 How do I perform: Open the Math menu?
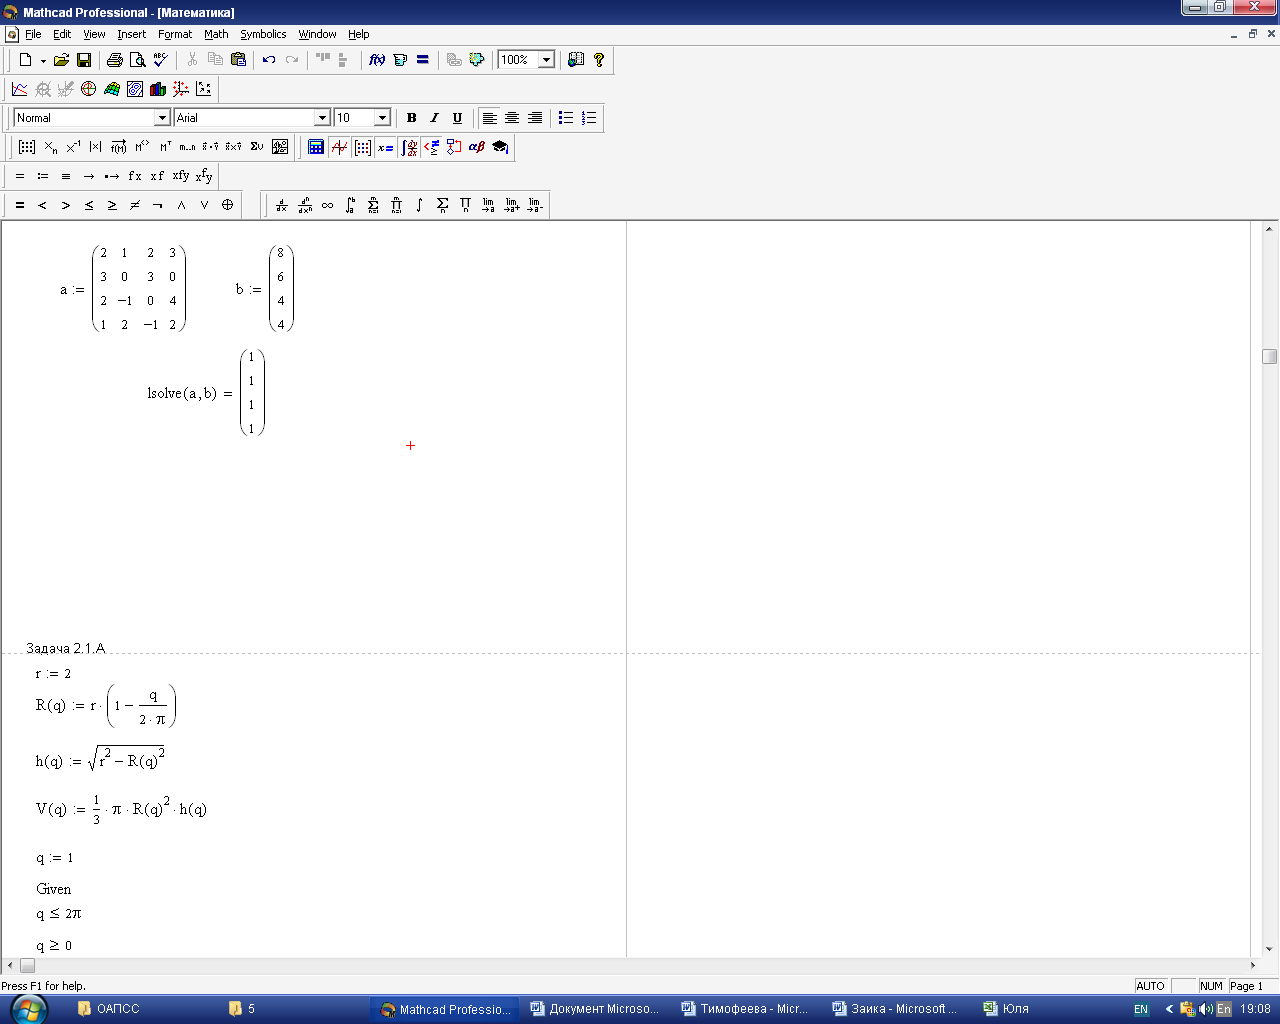216,34
